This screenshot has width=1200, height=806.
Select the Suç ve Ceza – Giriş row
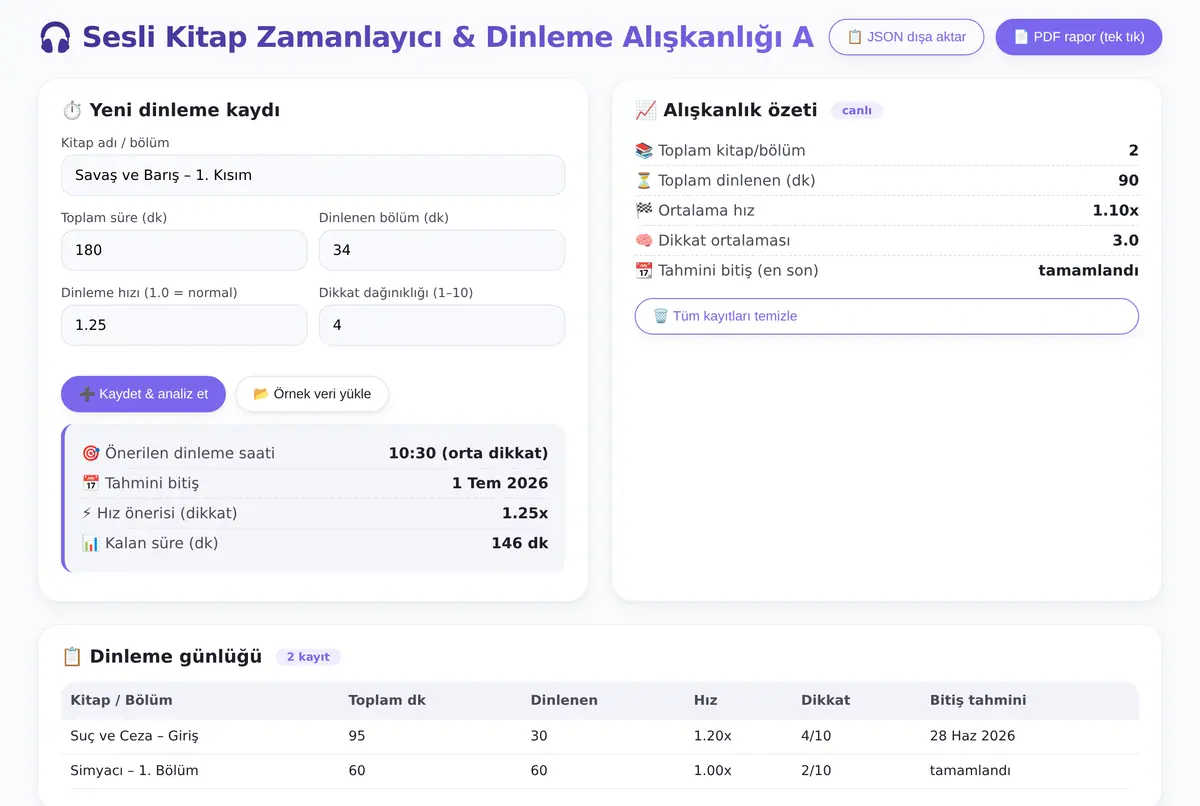coord(600,736)
